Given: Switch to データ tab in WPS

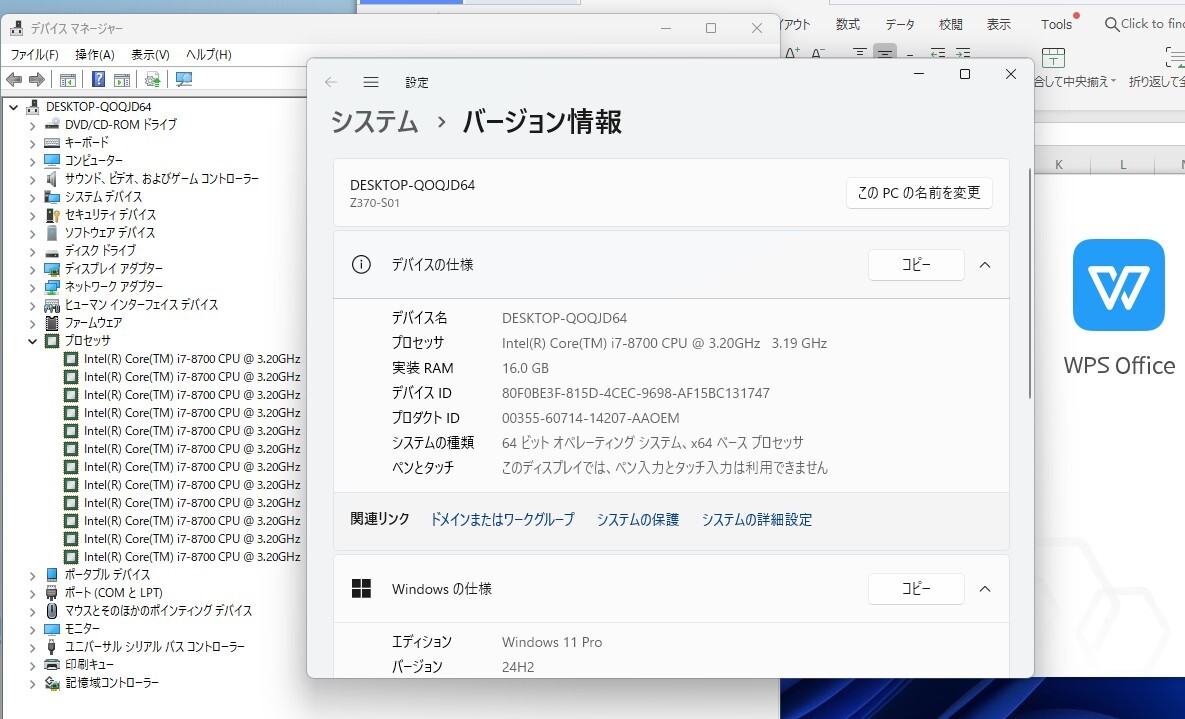Looking at the screenshot, I should point(900,24).
